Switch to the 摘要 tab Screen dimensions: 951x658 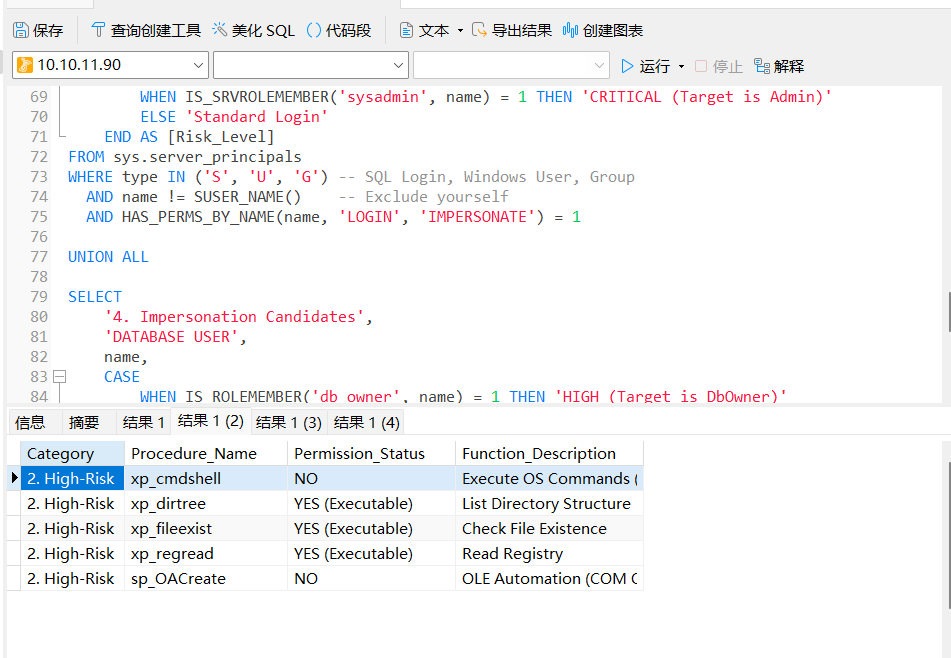84,422
